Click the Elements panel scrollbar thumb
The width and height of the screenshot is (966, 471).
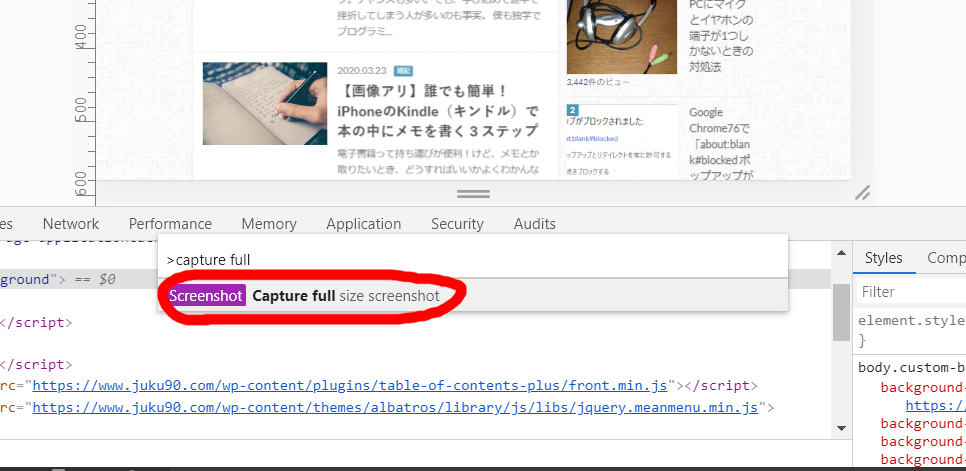point(841,312)
